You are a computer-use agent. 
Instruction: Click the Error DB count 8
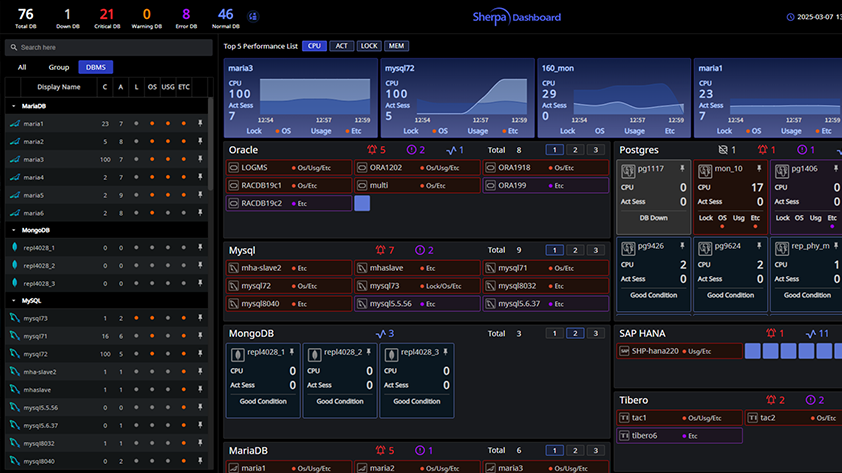point(186,14)
